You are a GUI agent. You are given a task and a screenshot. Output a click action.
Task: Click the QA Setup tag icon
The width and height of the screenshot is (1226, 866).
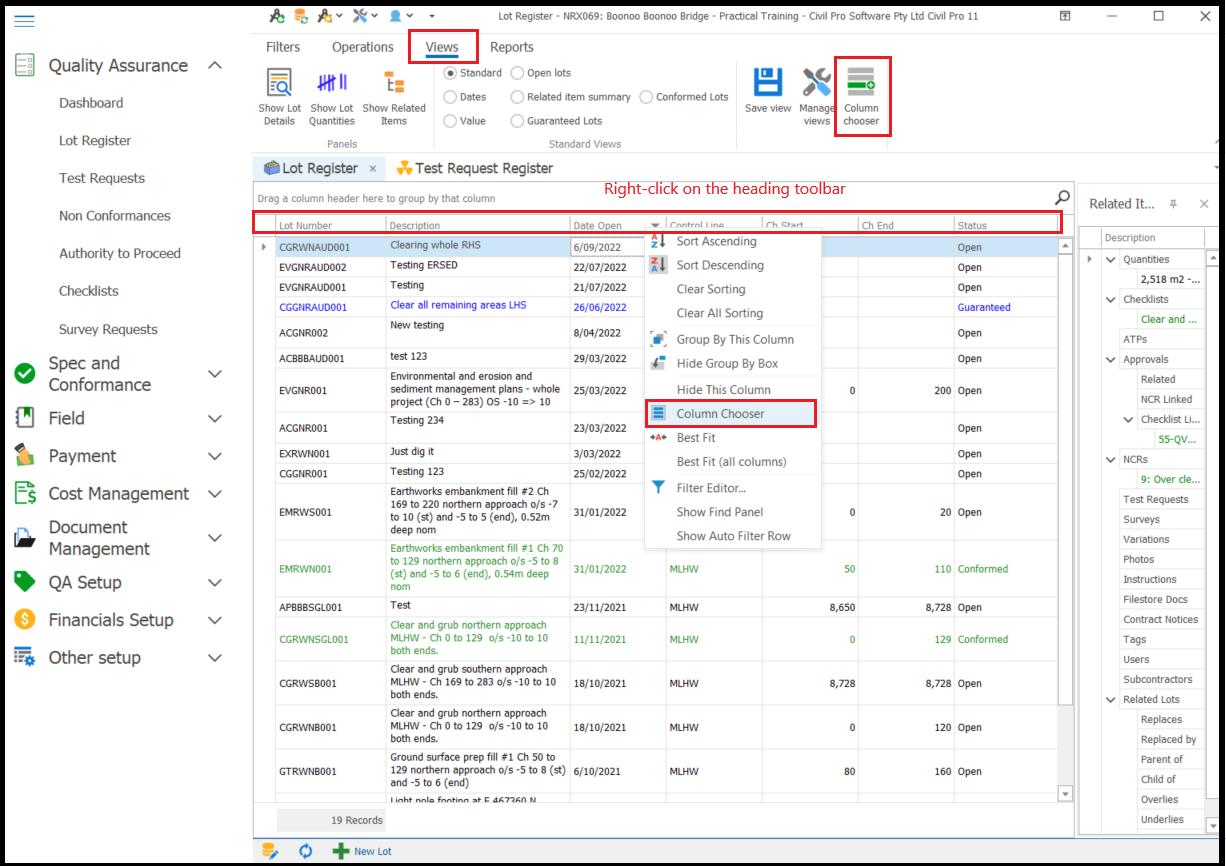coord(25,582)
